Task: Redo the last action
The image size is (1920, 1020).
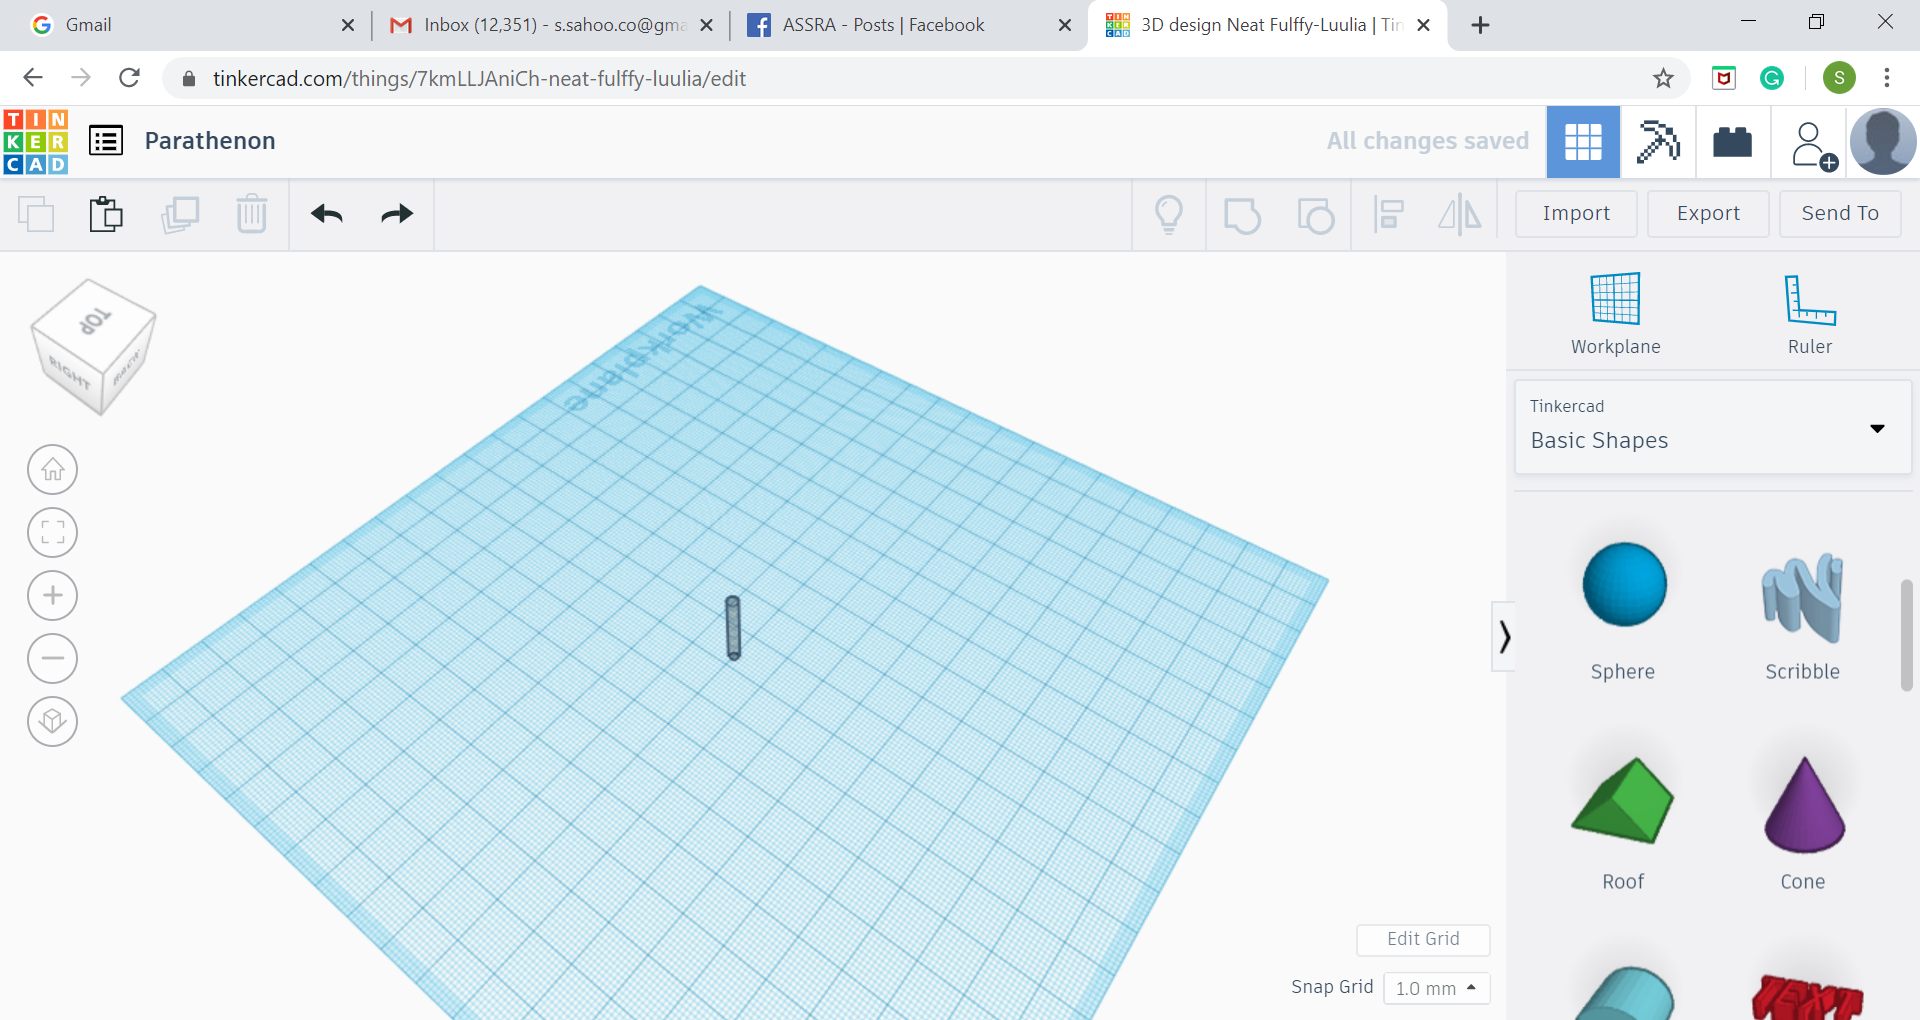Action: (x=397, y=214)
